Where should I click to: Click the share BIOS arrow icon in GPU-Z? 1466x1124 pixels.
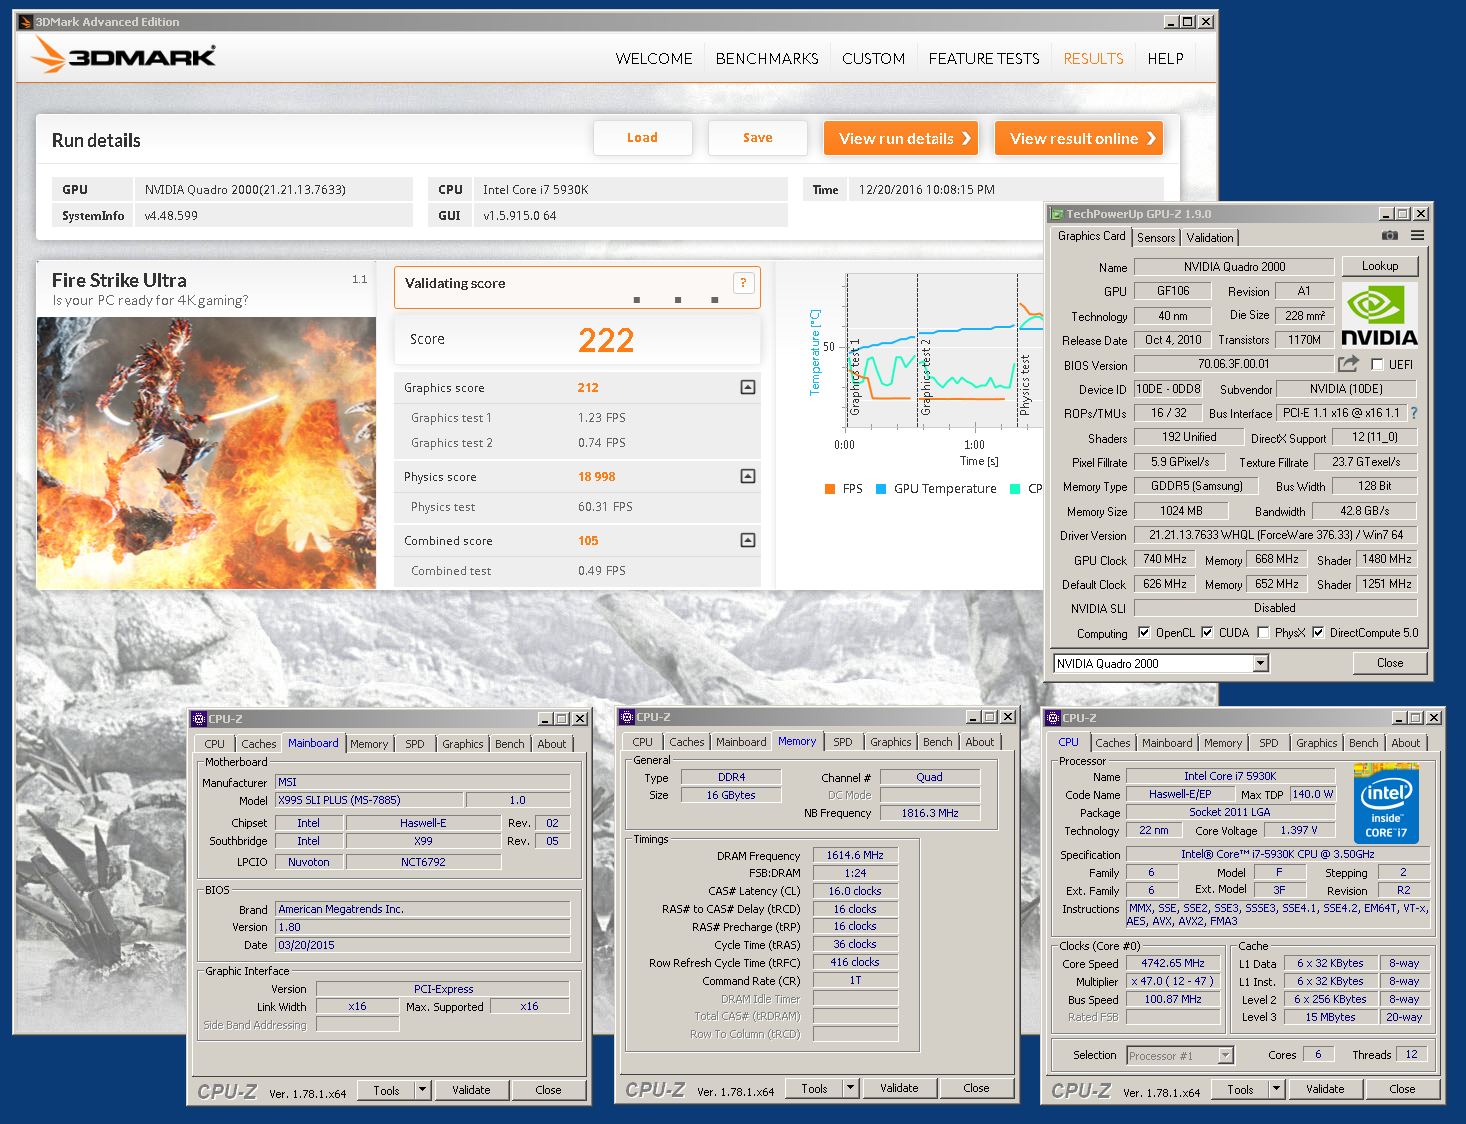[1349, 364]
